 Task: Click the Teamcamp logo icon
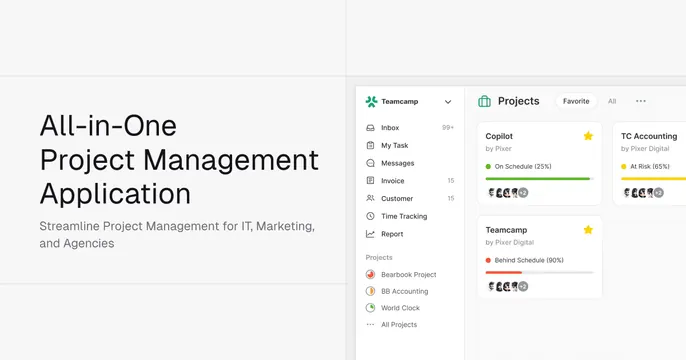tap(371, 101)
